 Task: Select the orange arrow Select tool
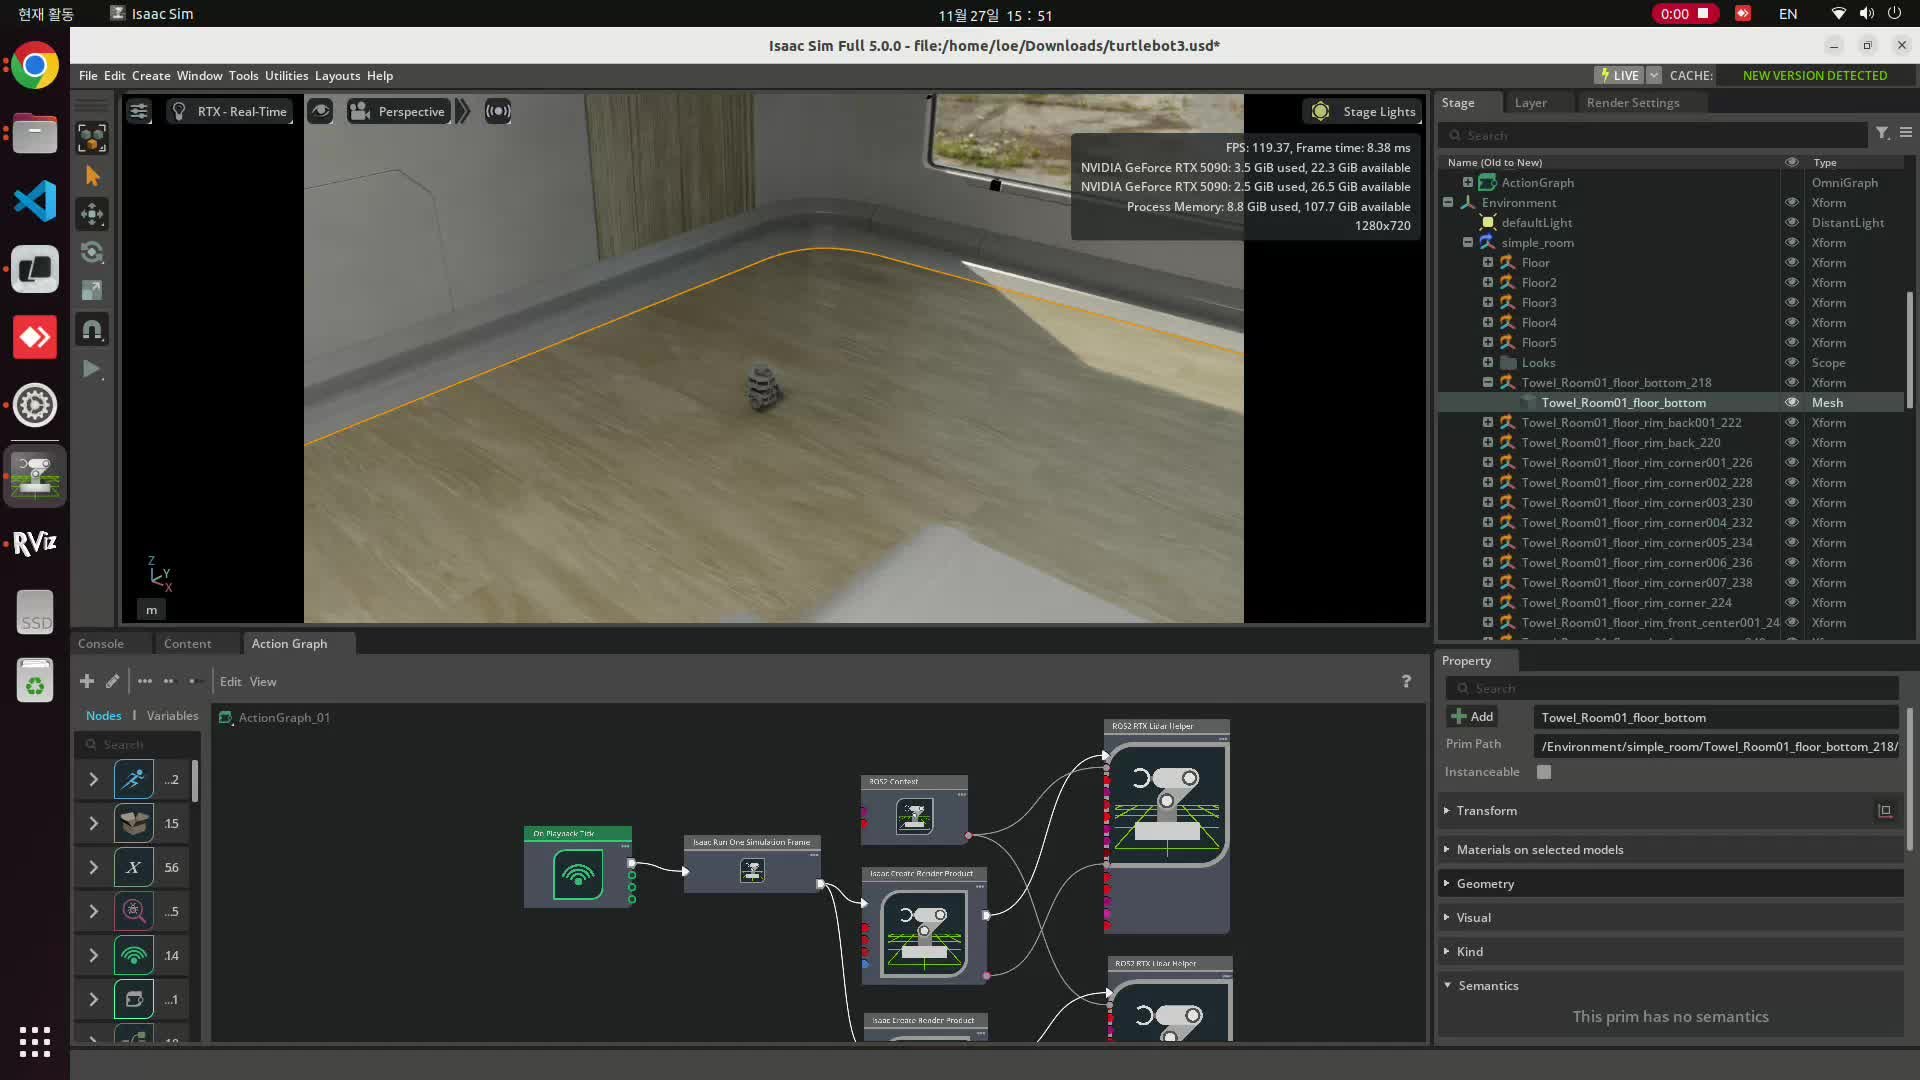click(x=92, y=176)
